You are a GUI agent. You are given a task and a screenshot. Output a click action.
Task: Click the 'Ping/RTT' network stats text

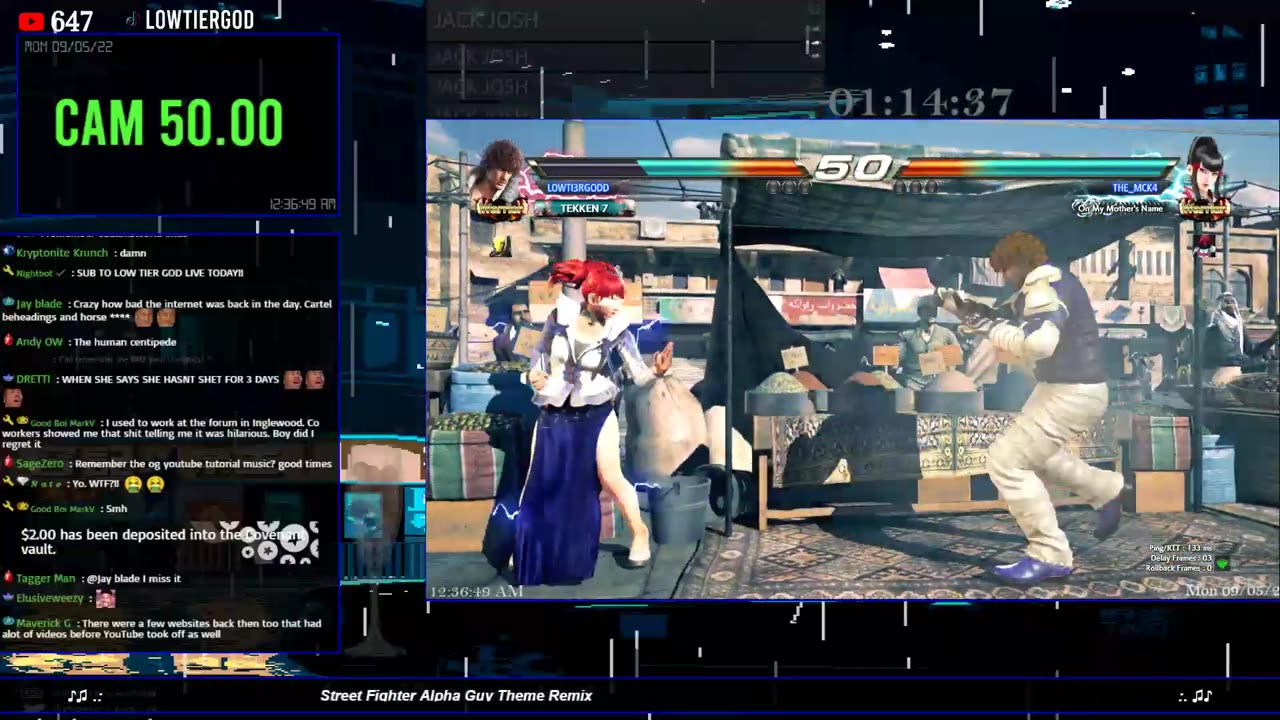pos(1179,548)
